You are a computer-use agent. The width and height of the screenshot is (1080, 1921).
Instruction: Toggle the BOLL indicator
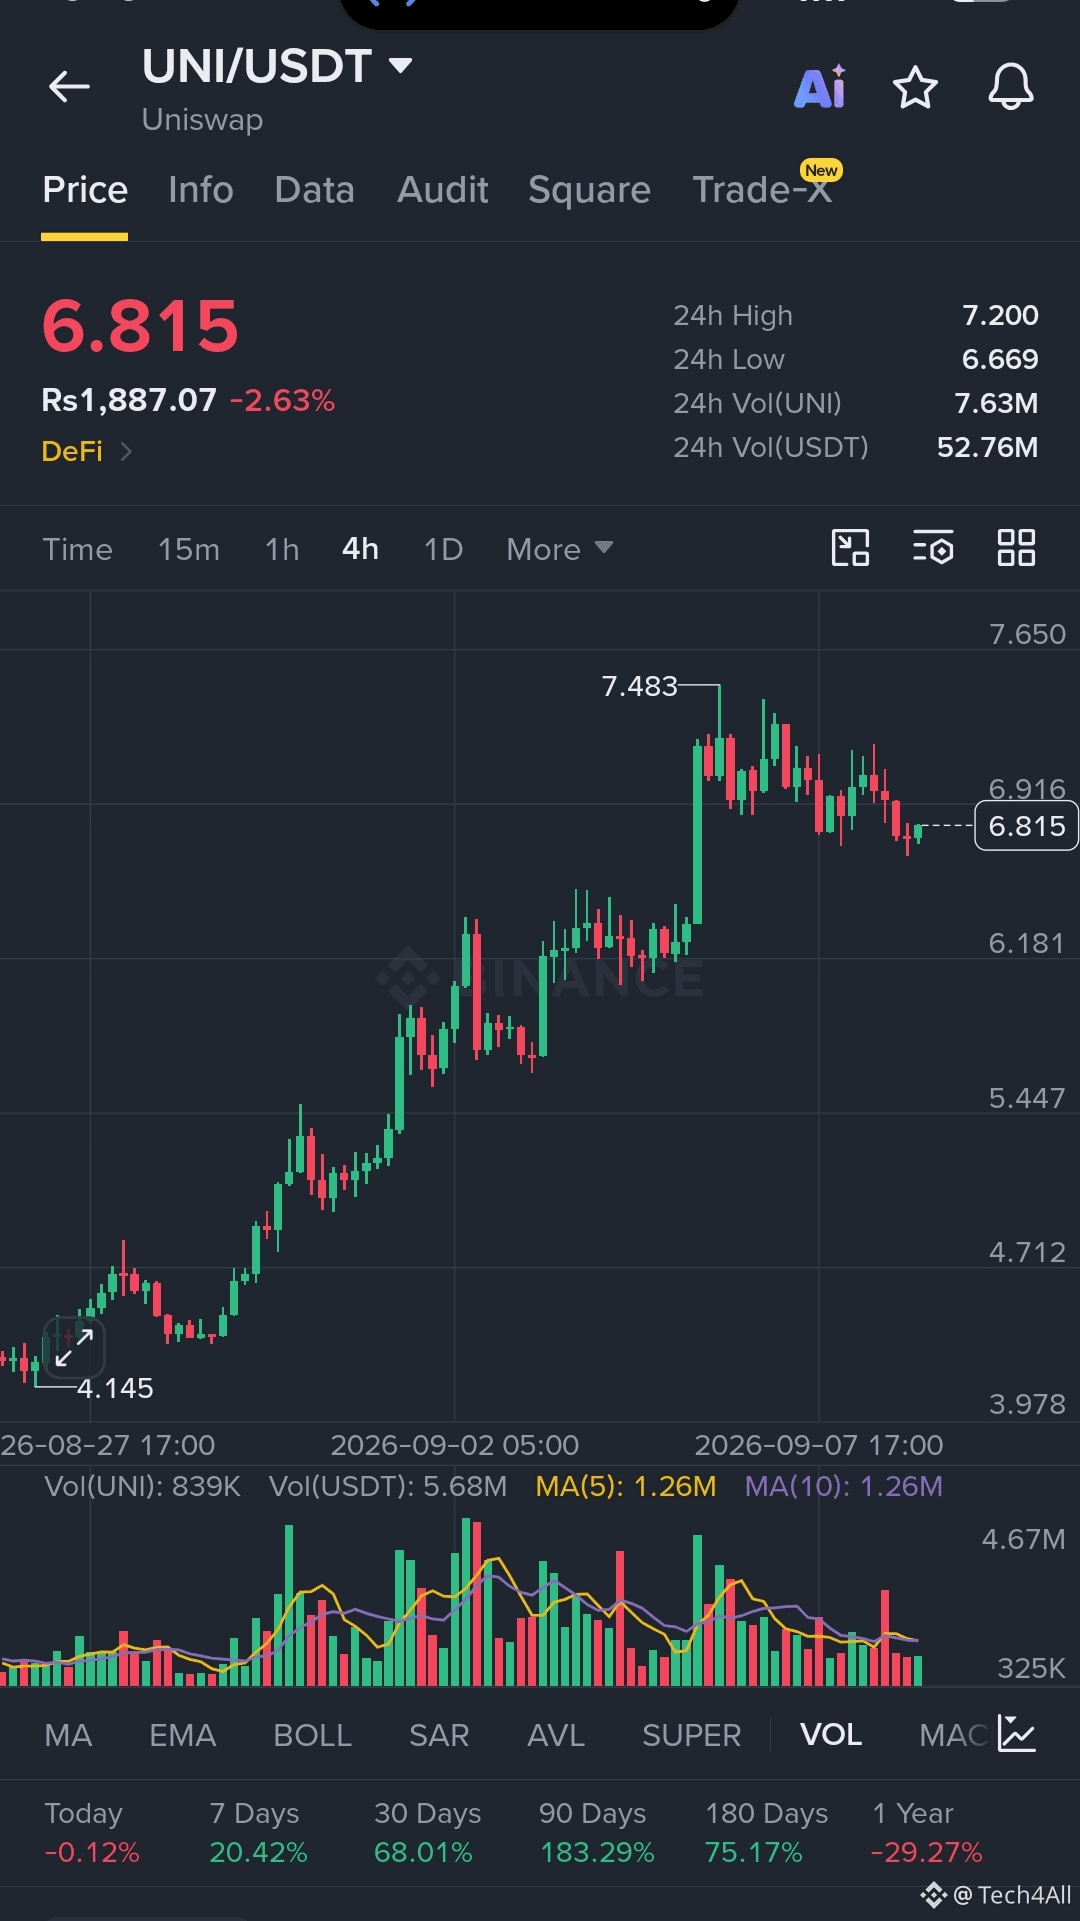312,1735
